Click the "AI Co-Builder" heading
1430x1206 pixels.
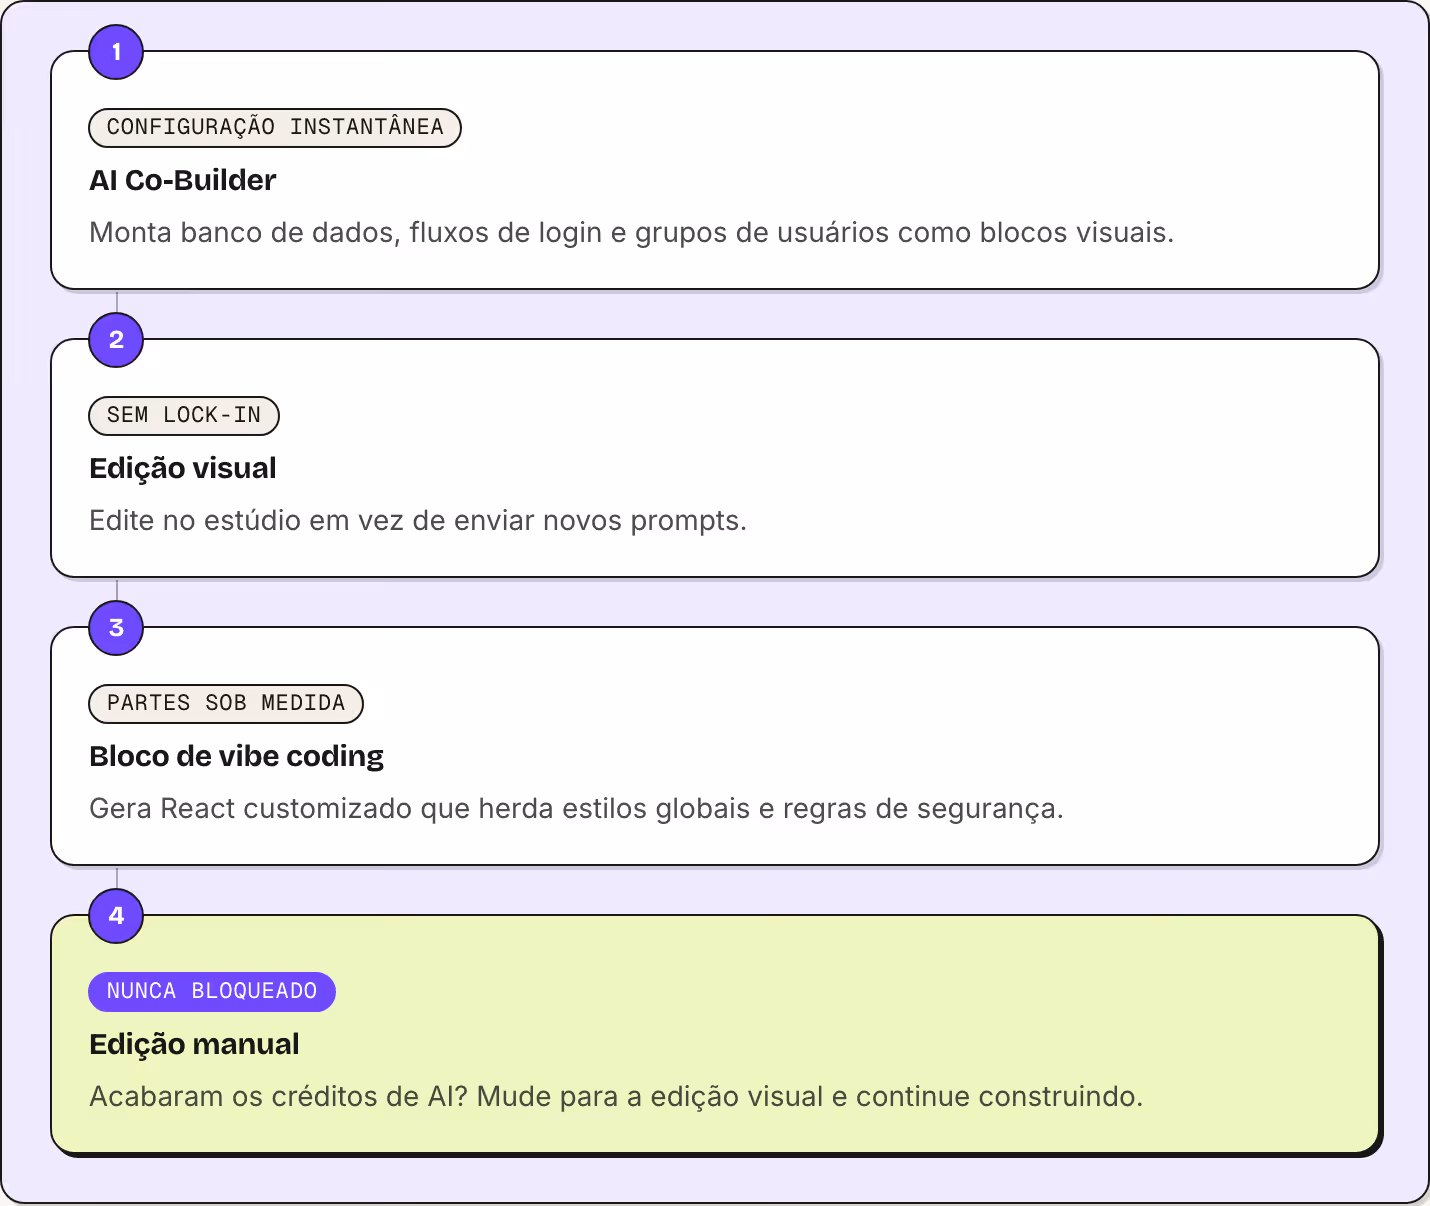click(183, 180)
